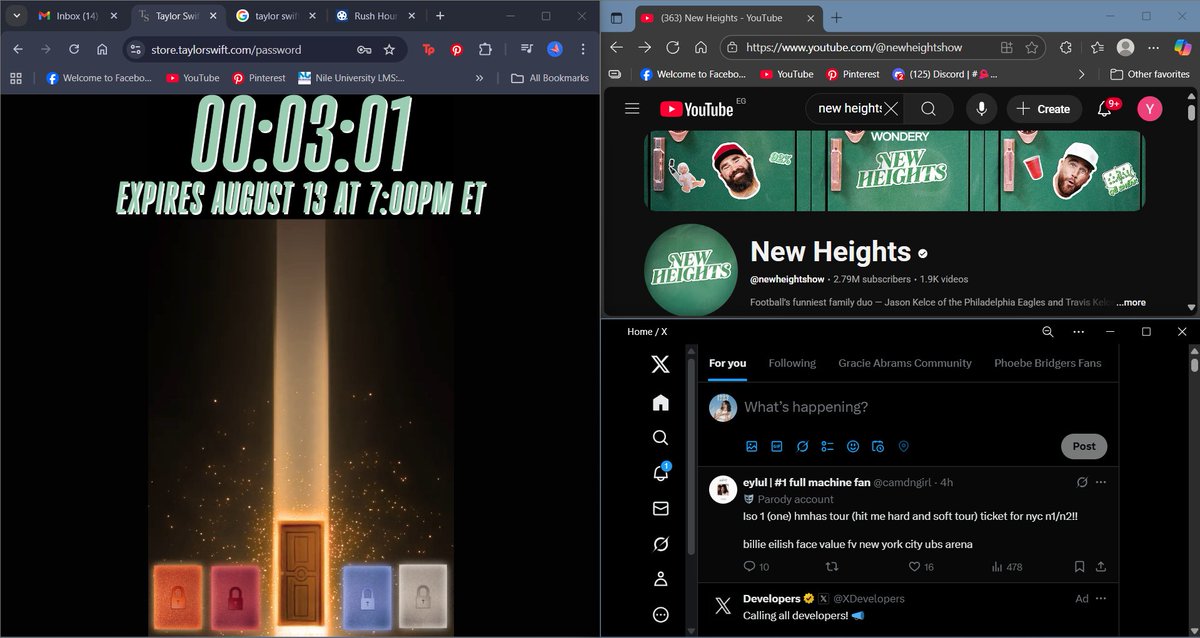The image size is (1200, 638).
Task: Launch Copilot from Edge toolbar
Action: click(x=1183, y=47)
